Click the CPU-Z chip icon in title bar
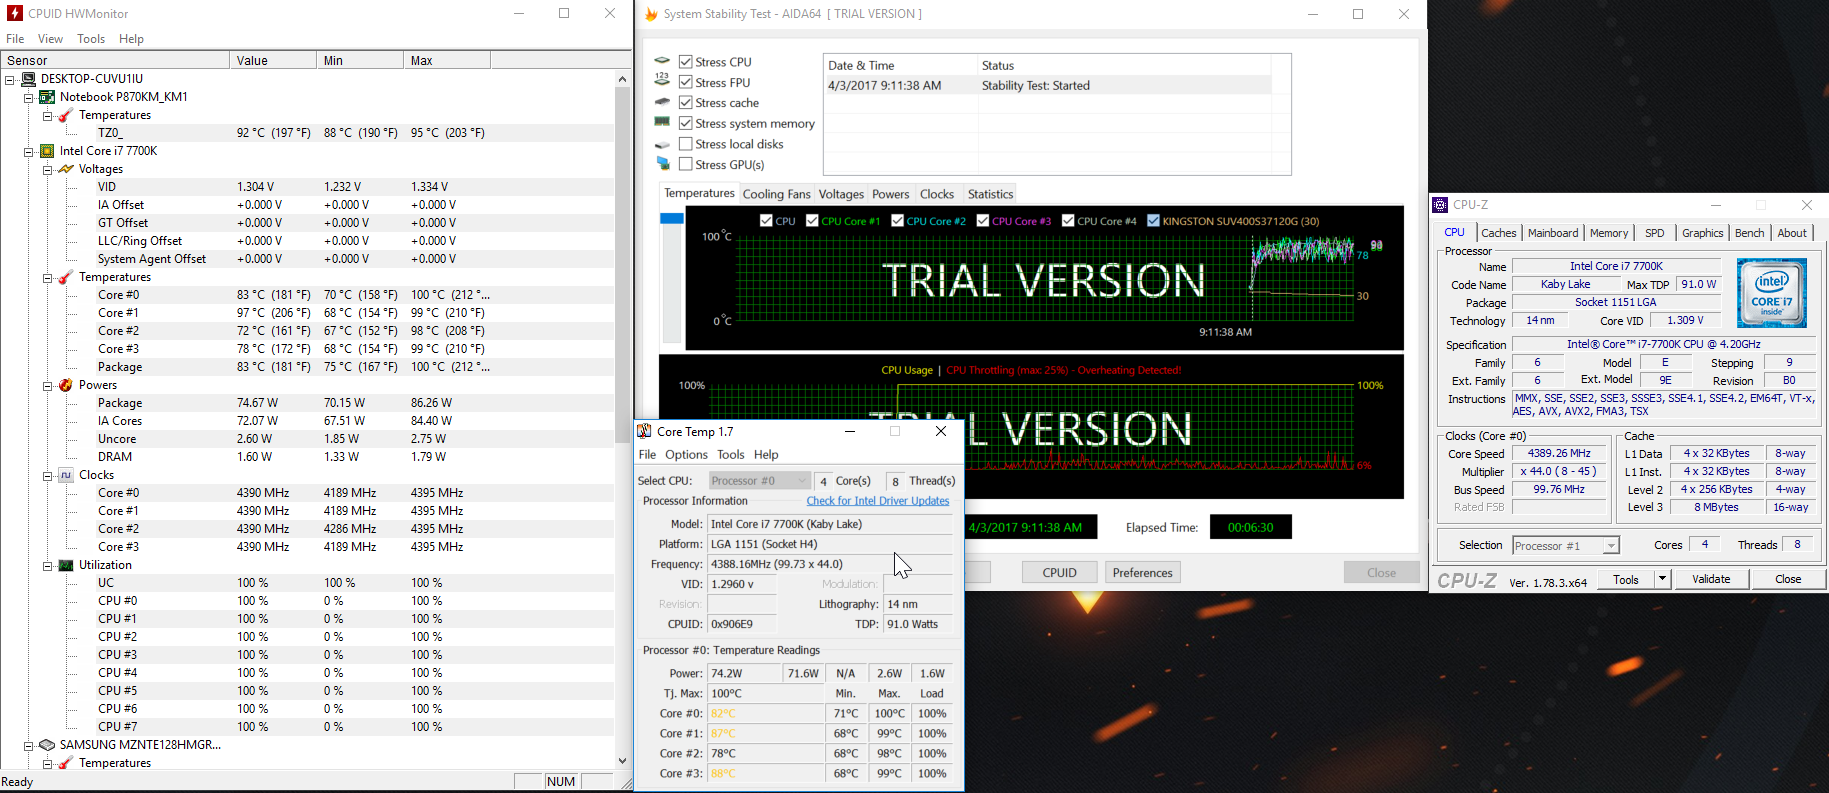This screenshot has height=793, width=1829. coord(1440,205)
